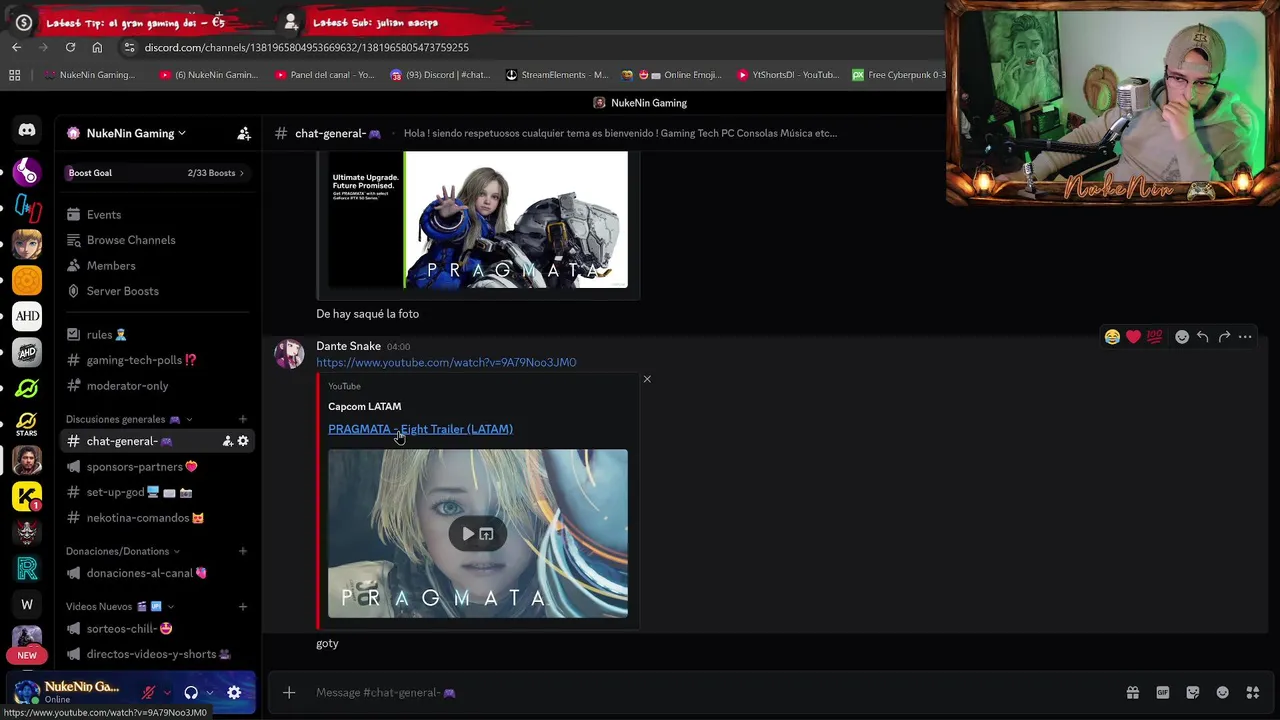Image resolution: width=1280 pixels, height=720 pixels.
Task: Open the emoji picker in message bar
Action: click(1222, 692)
